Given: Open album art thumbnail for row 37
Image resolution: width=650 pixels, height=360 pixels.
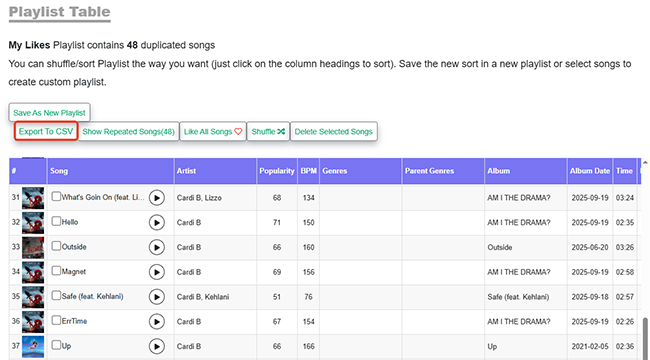Looking at the screenshot, I should [33, 347].
